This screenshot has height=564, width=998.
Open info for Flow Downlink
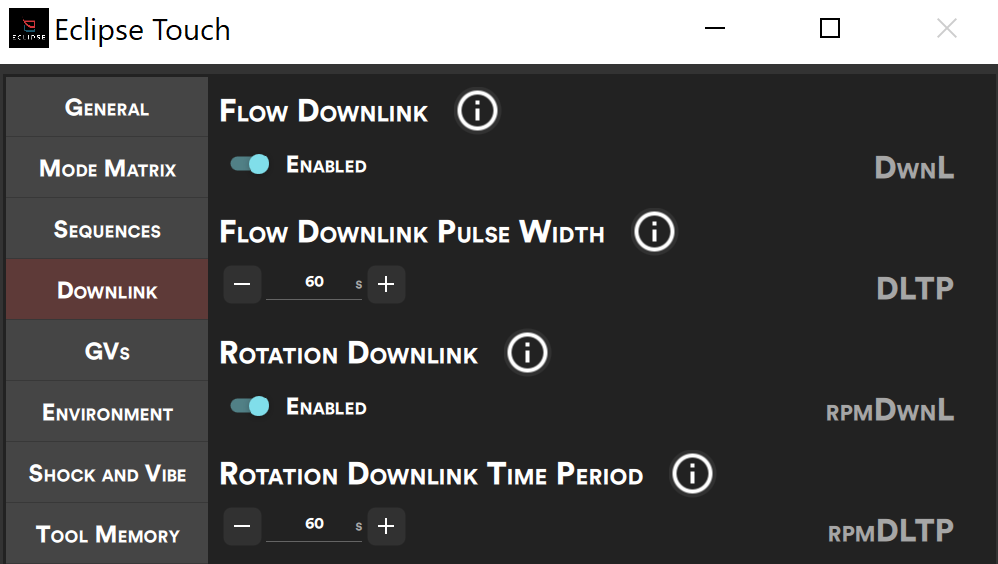coord(477,111)
